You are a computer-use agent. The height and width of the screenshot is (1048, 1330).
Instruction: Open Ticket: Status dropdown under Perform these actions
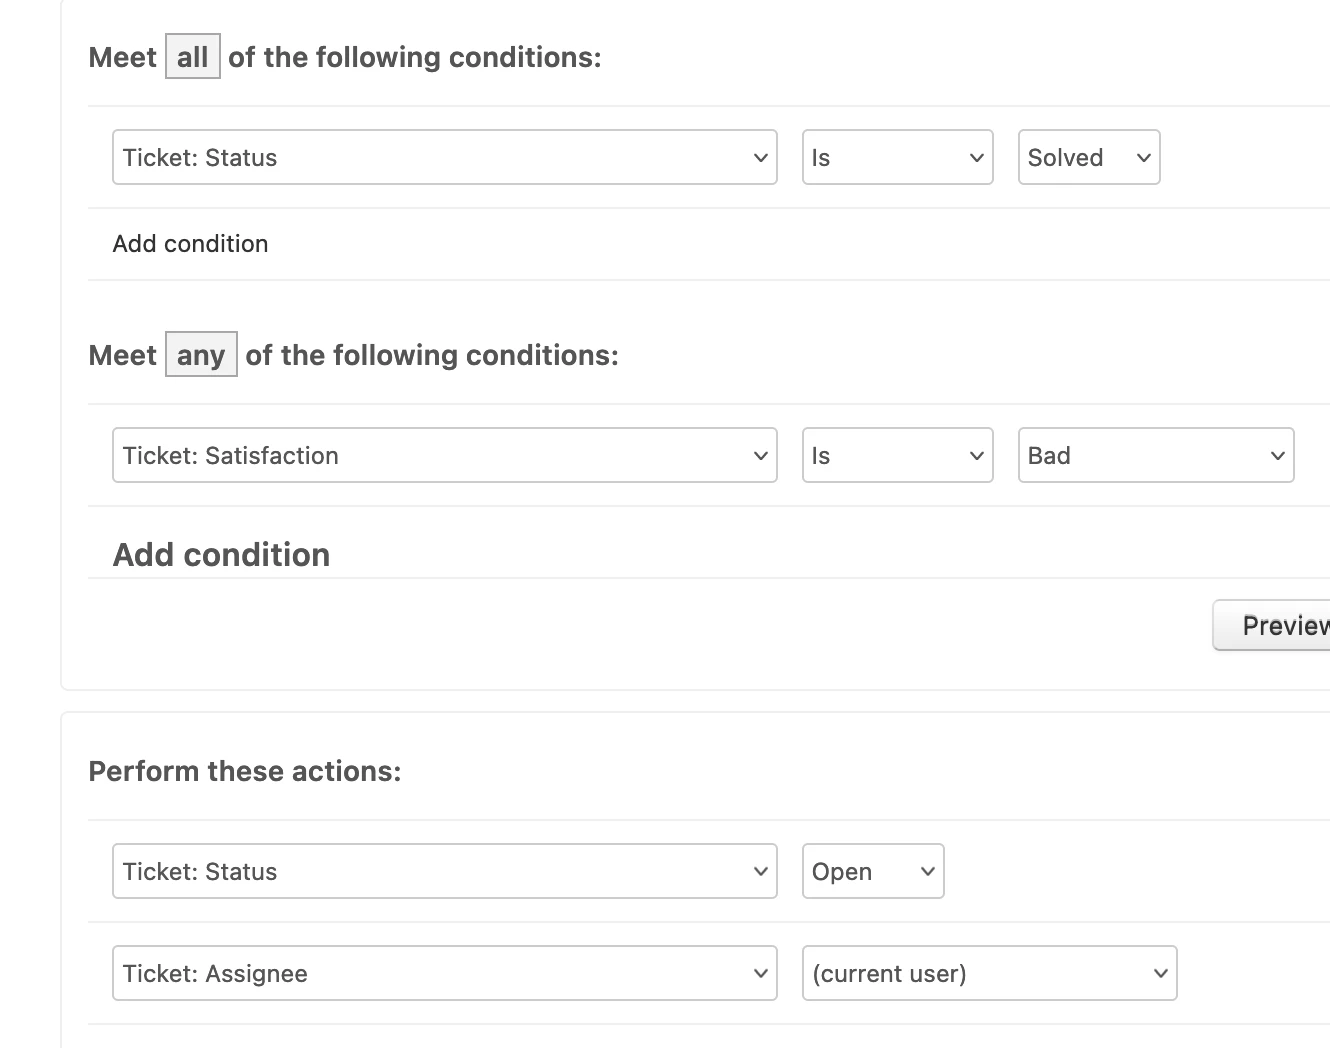pos(444,872)
